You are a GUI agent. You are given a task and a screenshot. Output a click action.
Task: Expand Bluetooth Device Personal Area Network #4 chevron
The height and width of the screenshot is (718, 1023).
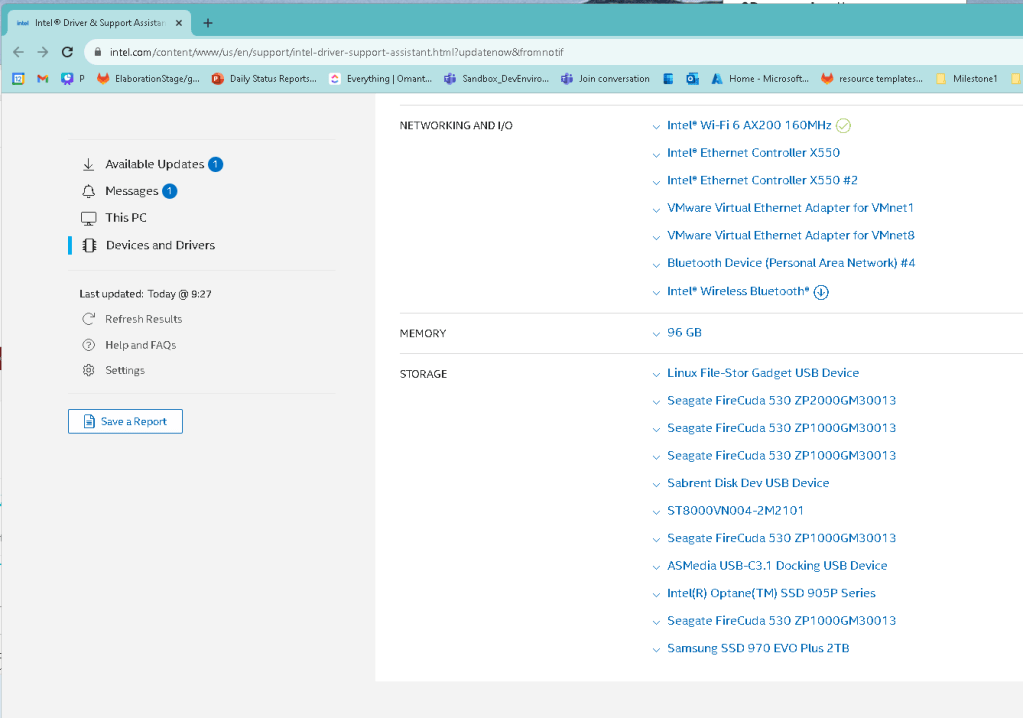656,265
